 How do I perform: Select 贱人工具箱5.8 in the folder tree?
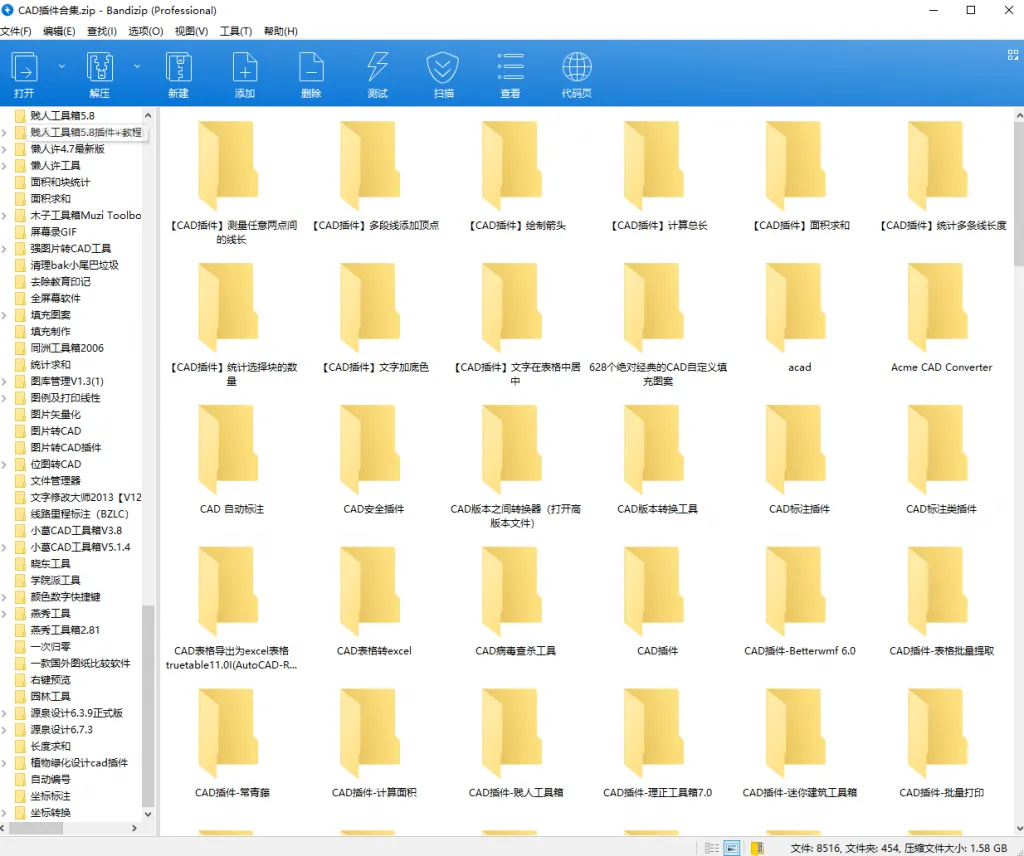(x=62, y=116)
